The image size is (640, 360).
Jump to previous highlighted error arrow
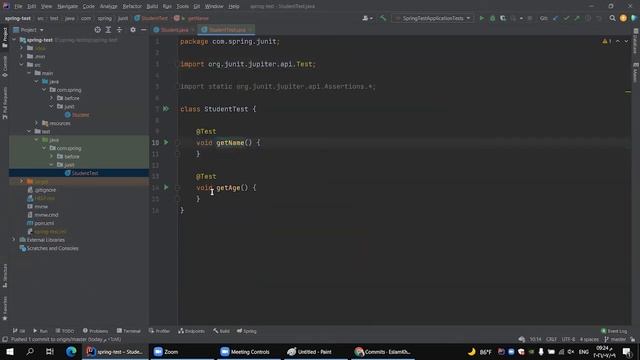tap(618, 41)
